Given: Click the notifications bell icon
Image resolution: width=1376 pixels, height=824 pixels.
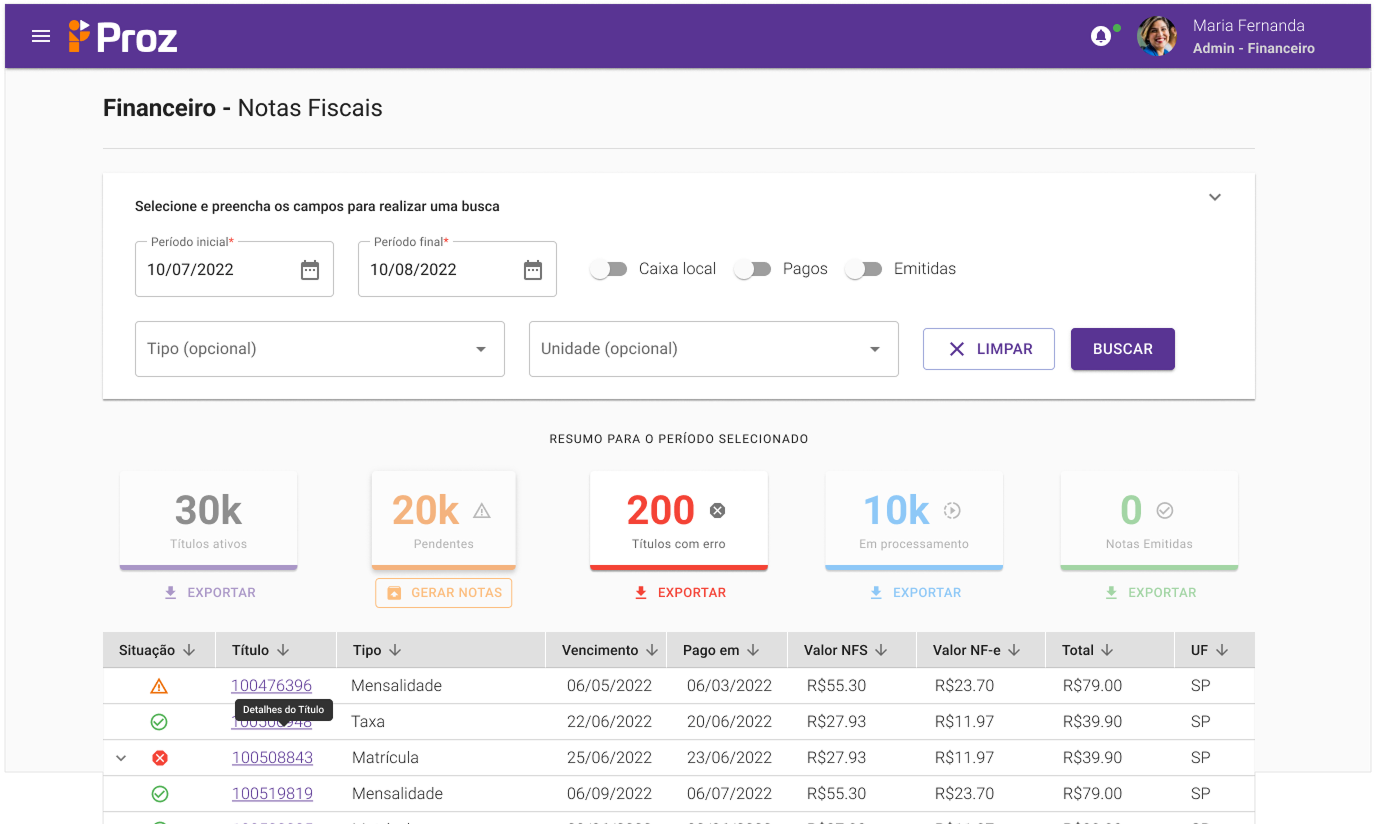Looking at the screenshot, I should coord(1100,37).
